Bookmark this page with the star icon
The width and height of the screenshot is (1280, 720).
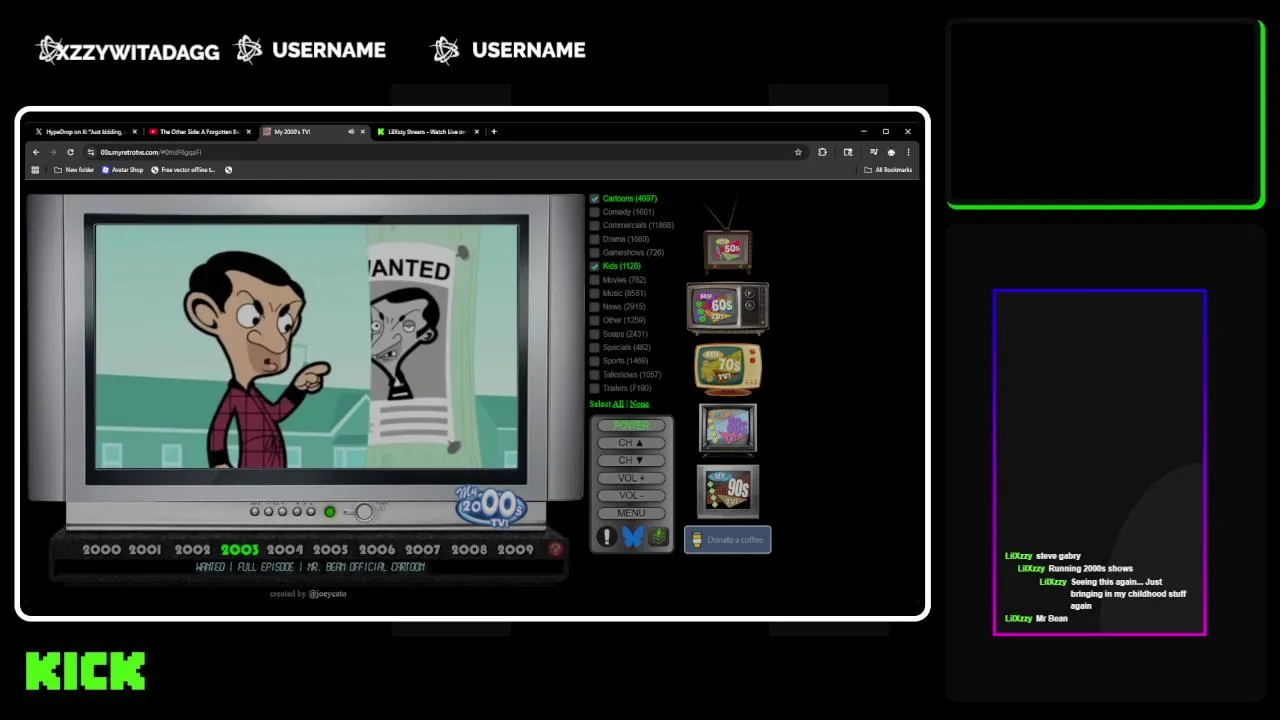coord(798,152)
